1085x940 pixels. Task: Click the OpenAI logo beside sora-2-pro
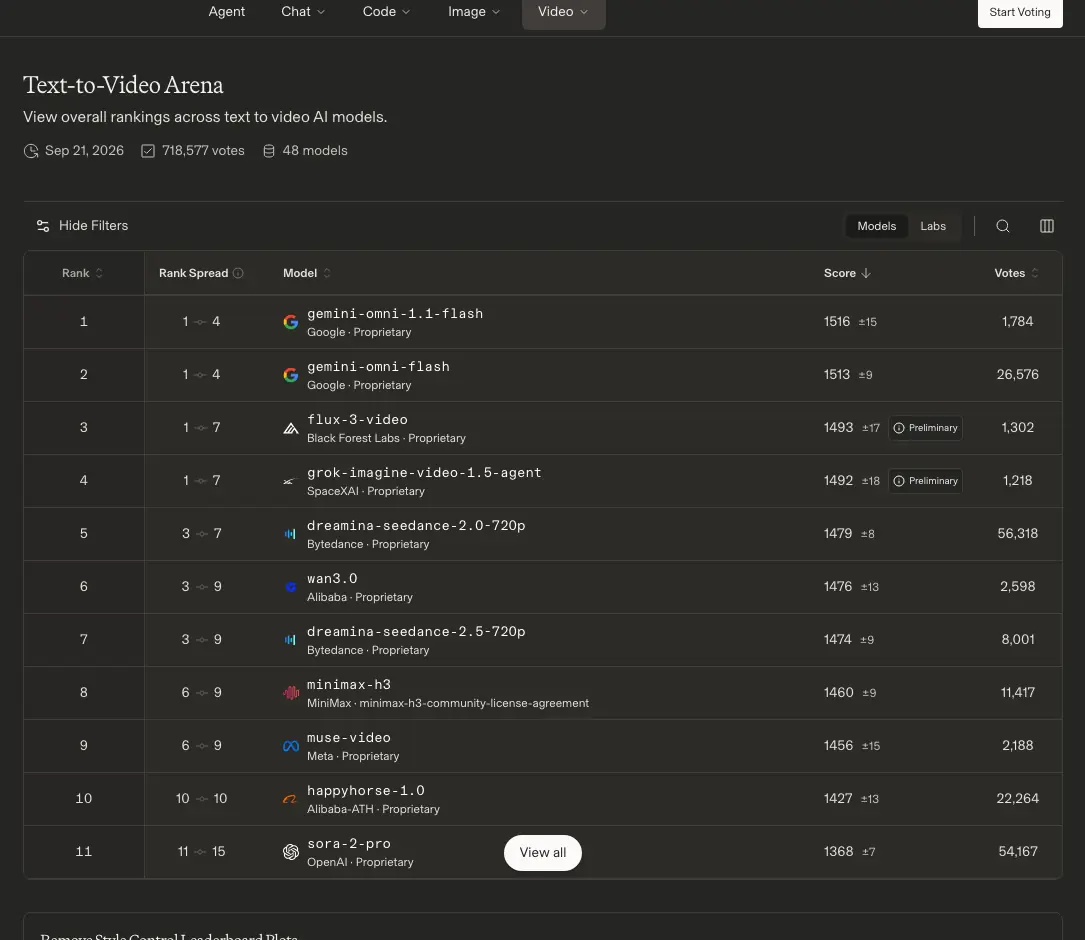(291, 851)
